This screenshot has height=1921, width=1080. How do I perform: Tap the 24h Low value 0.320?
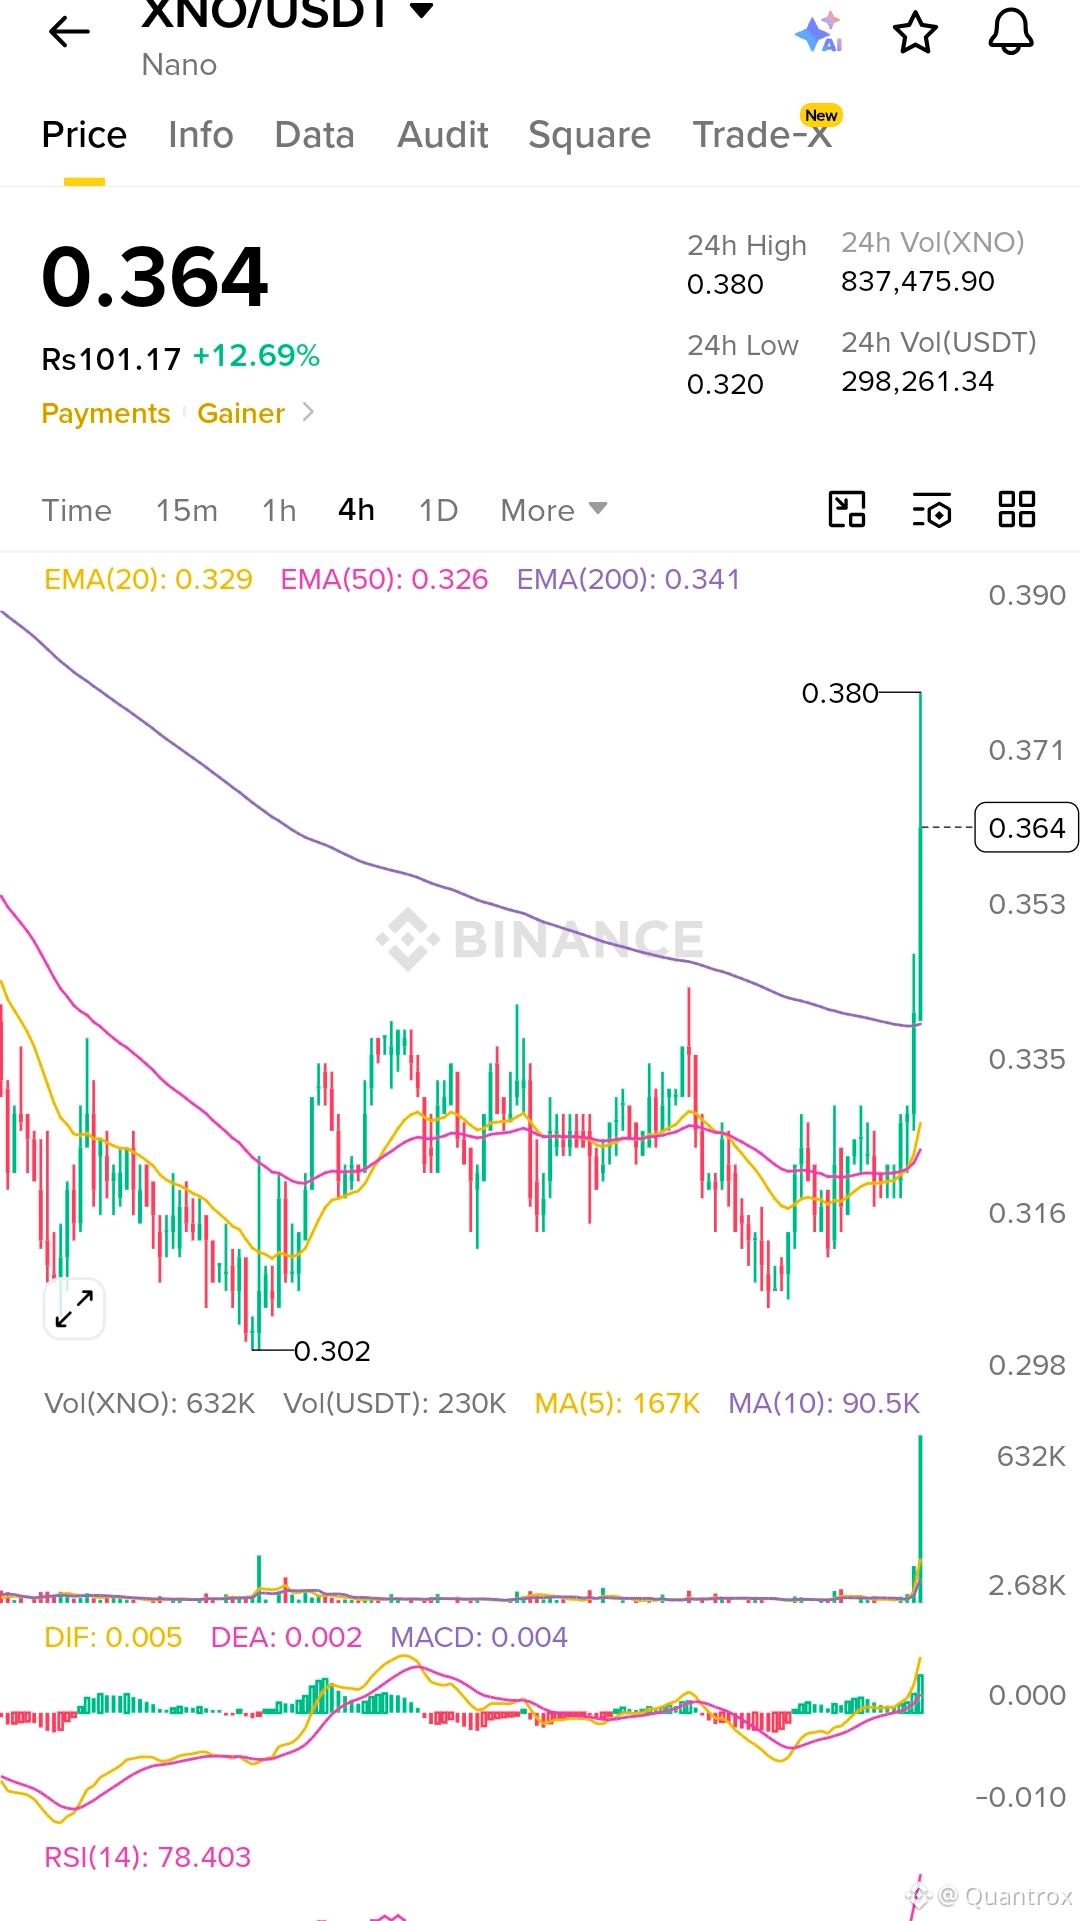[x=725, y=384]
